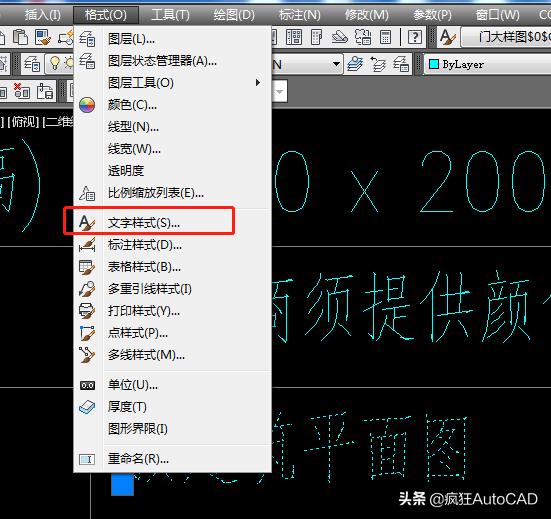Click the Text Style icon in toolbar
The image size is (551, 519).
coord(448,37)
